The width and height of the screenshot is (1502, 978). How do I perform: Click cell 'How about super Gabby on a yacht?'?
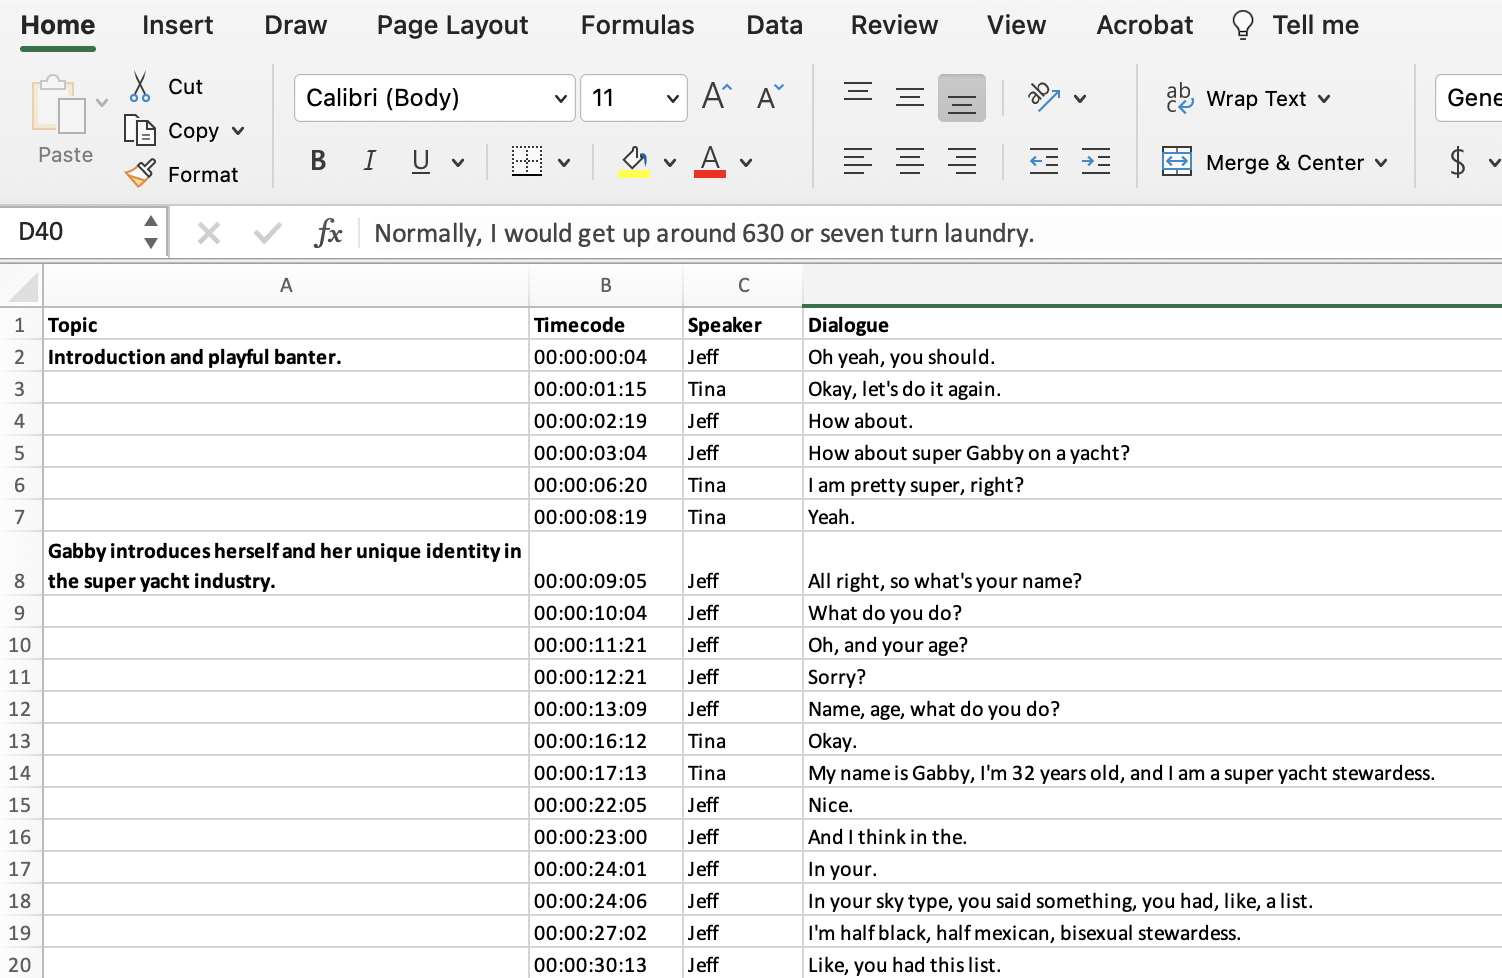pyautogui.click(x=1152, y=453)
